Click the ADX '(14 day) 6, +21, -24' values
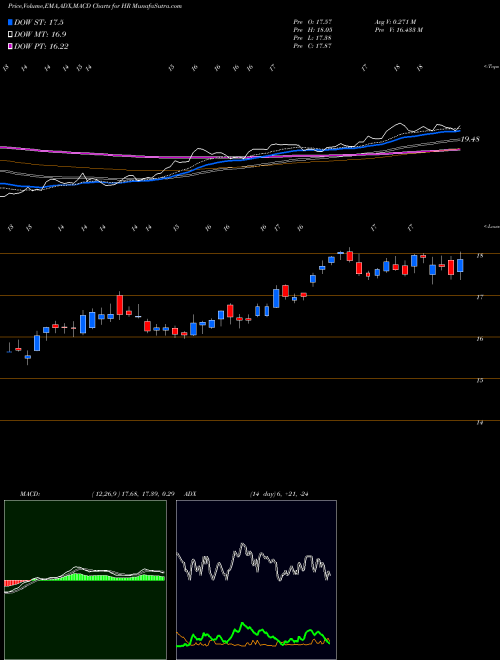Image resolution: width=500 pixels, height=660 pixels. point(279,494)
